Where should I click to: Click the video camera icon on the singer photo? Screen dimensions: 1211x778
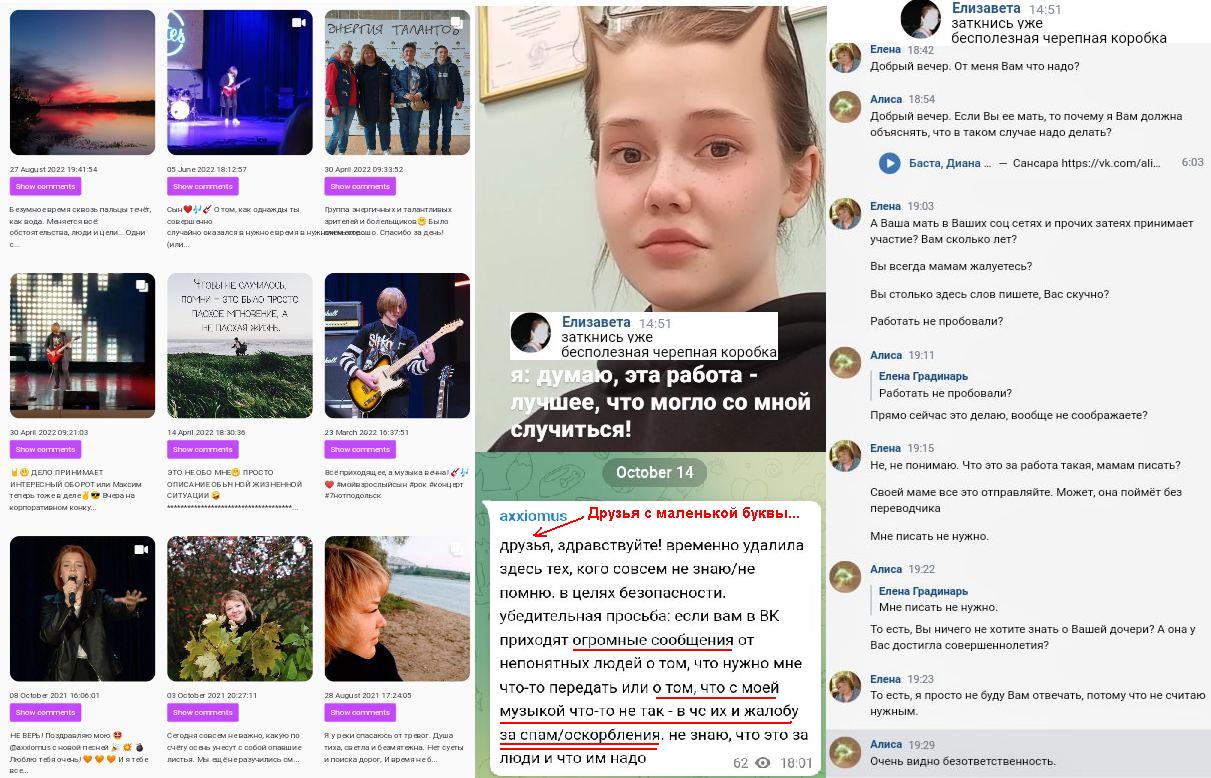141,549
